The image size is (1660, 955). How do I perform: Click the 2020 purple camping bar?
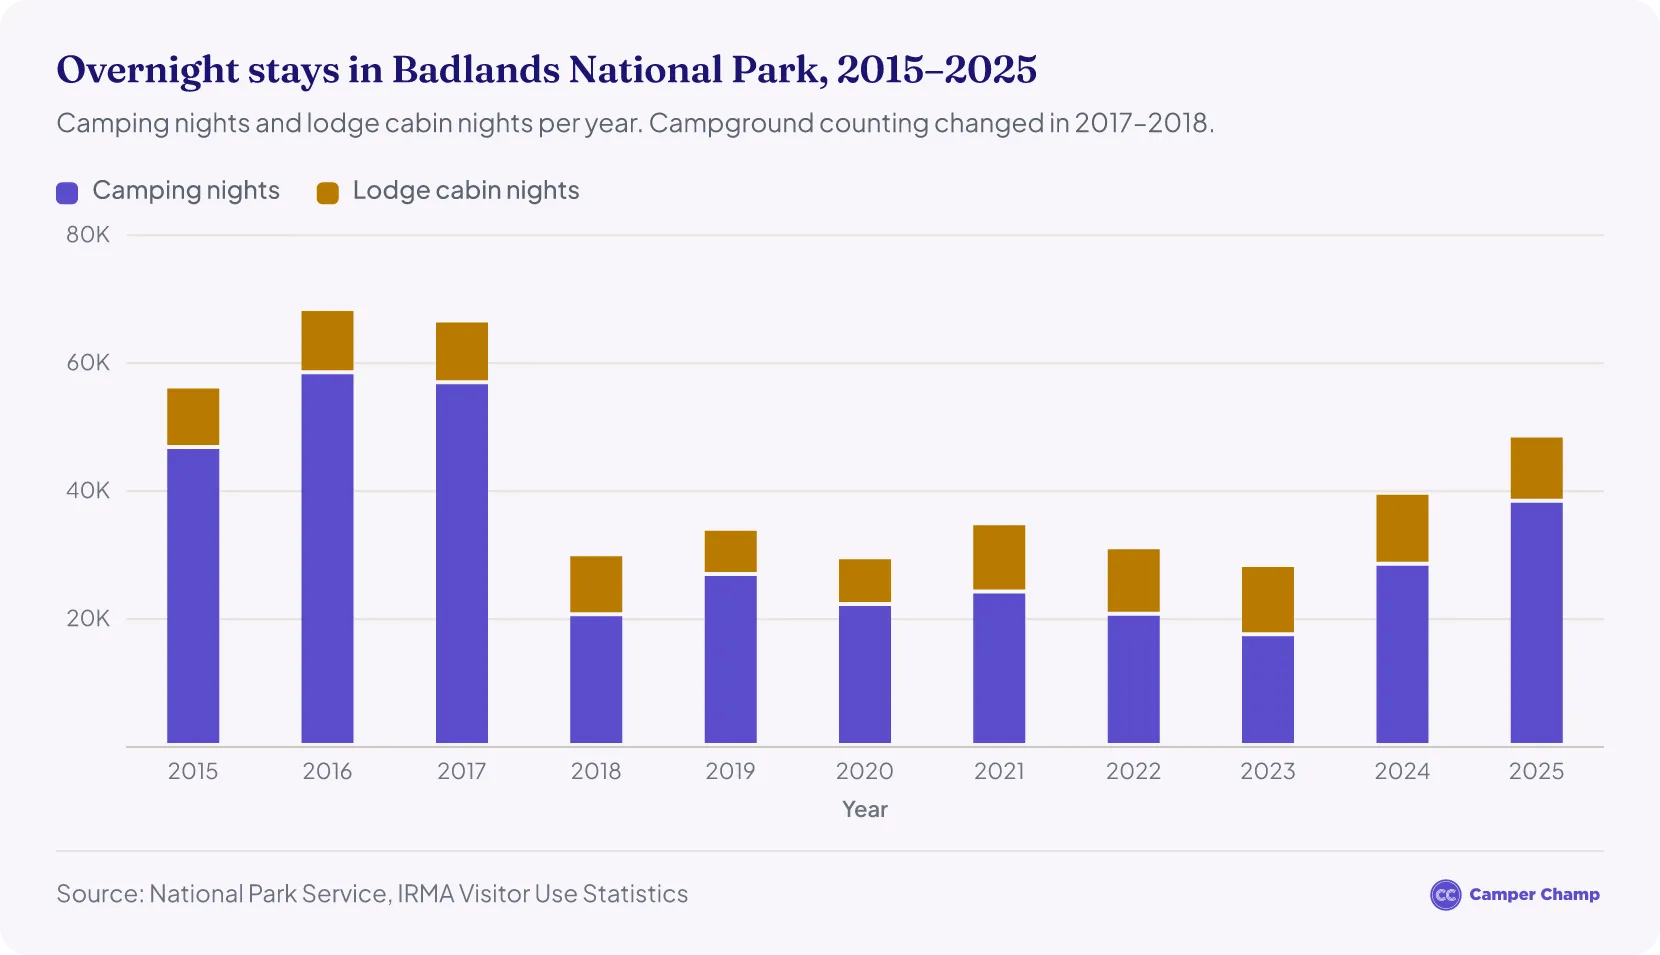[x=865, y=674]
